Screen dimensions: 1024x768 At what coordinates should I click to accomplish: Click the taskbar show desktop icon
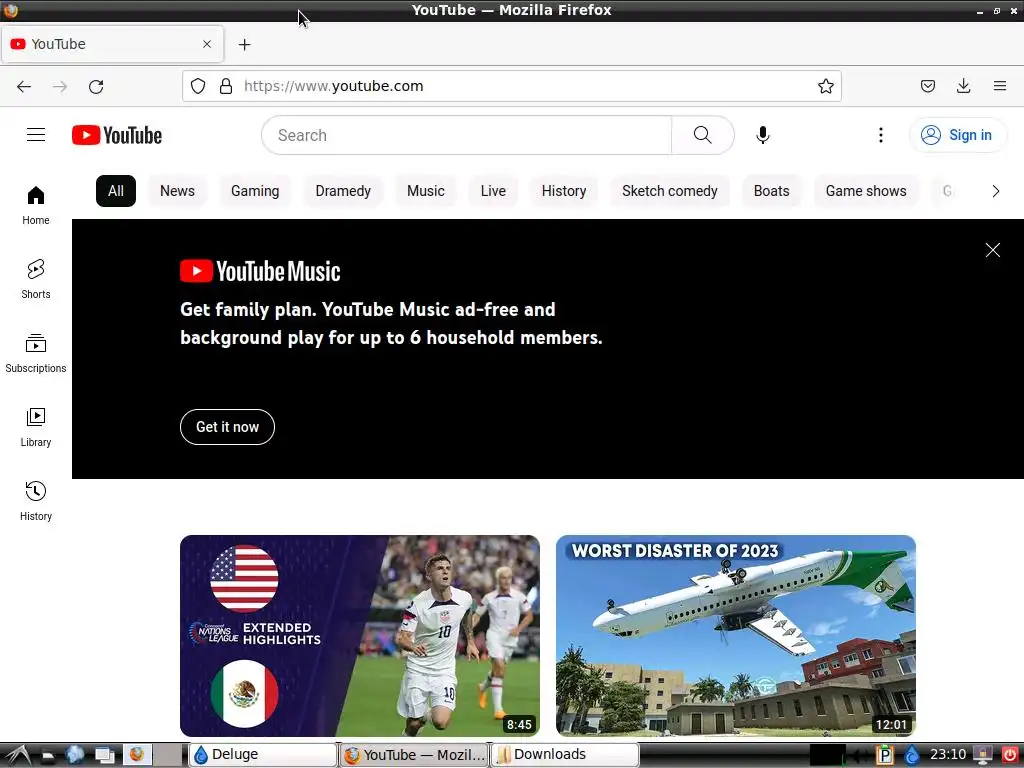[104, 755]
